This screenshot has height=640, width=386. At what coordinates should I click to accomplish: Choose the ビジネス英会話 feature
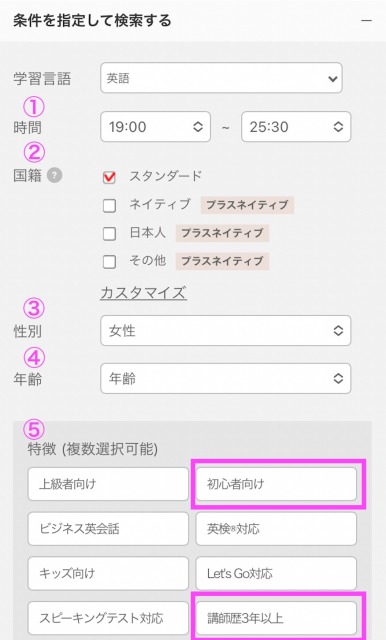(x=108, y=529)
